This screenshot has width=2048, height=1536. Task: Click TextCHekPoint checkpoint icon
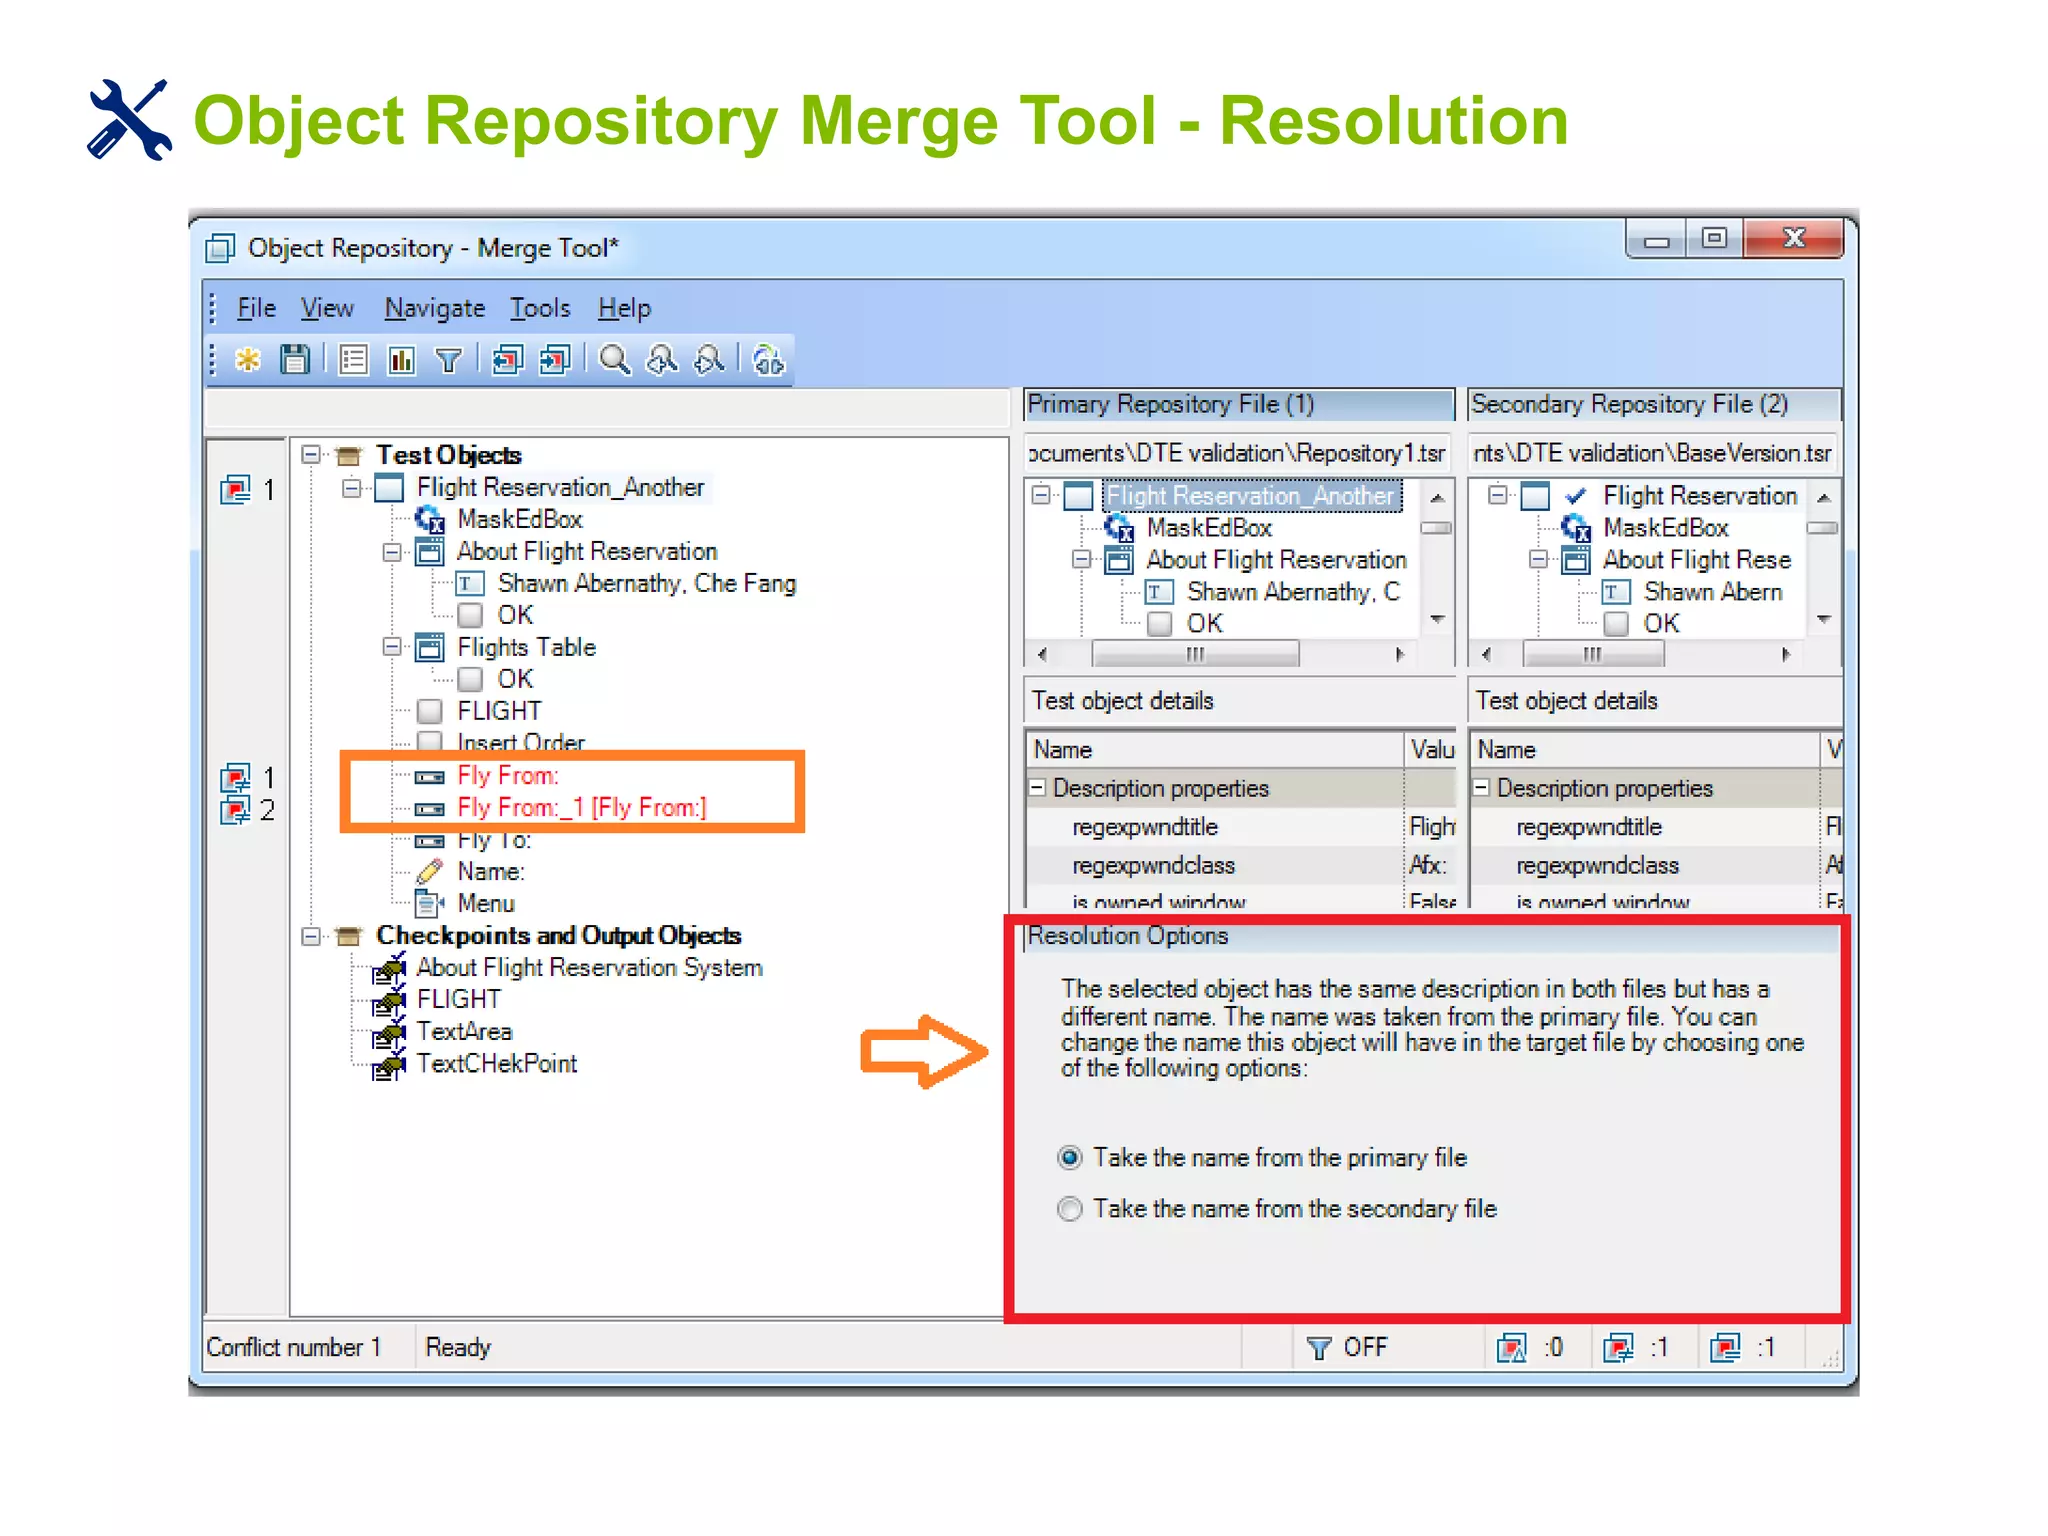pyautogui.click(x=388, y=1064)
